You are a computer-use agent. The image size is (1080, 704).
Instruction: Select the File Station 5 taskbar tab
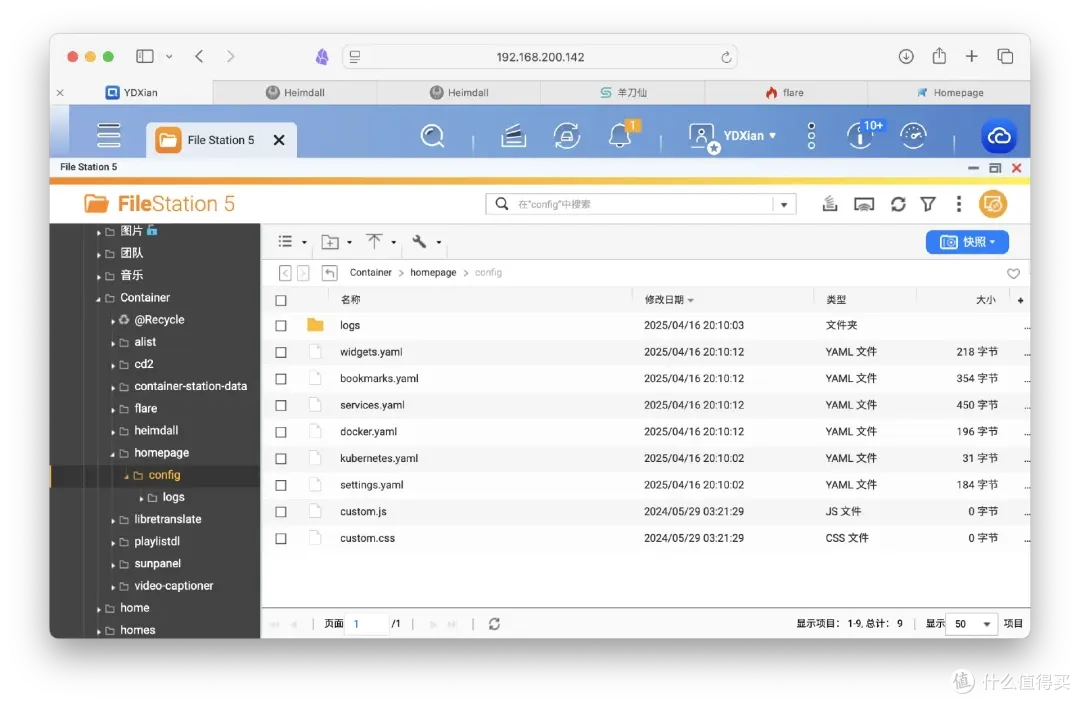coord(221,140)
